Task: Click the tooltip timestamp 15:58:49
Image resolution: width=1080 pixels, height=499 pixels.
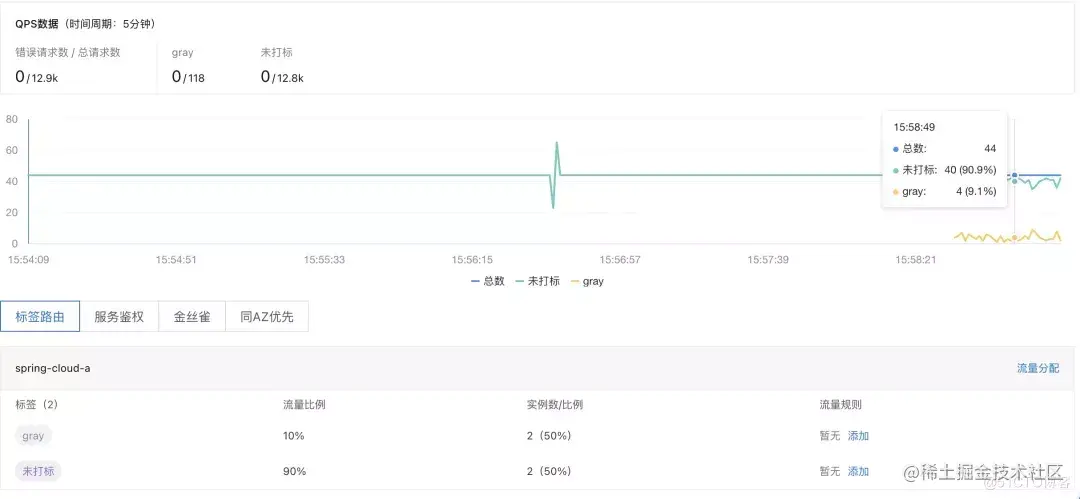Action: (x=914, y=128)
